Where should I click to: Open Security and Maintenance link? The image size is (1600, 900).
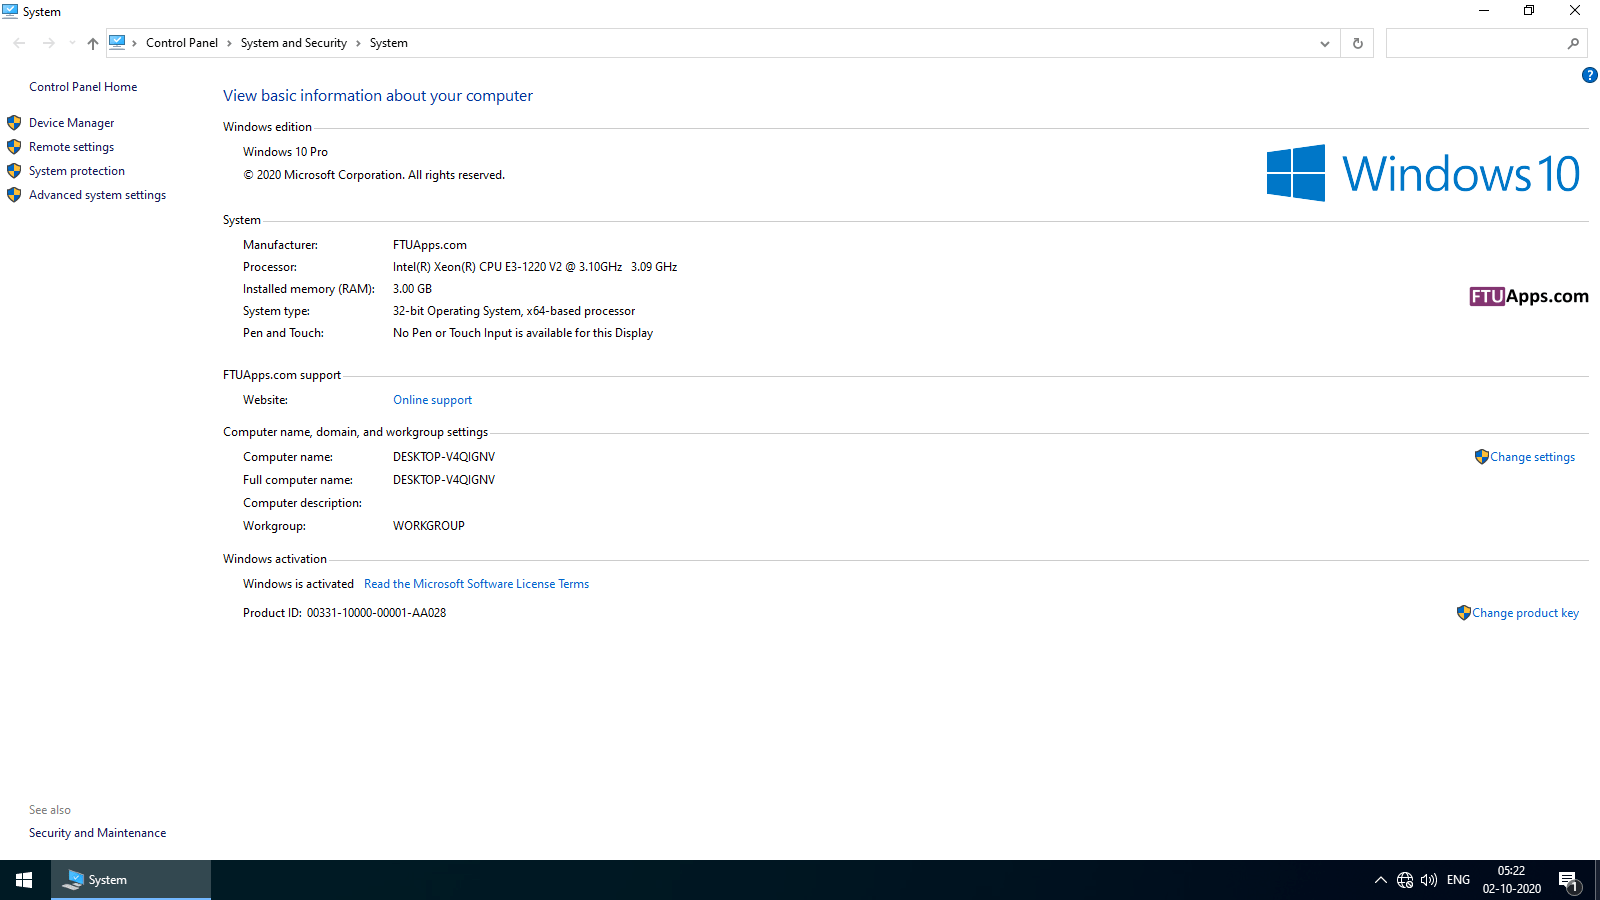(x=98, y=833)
